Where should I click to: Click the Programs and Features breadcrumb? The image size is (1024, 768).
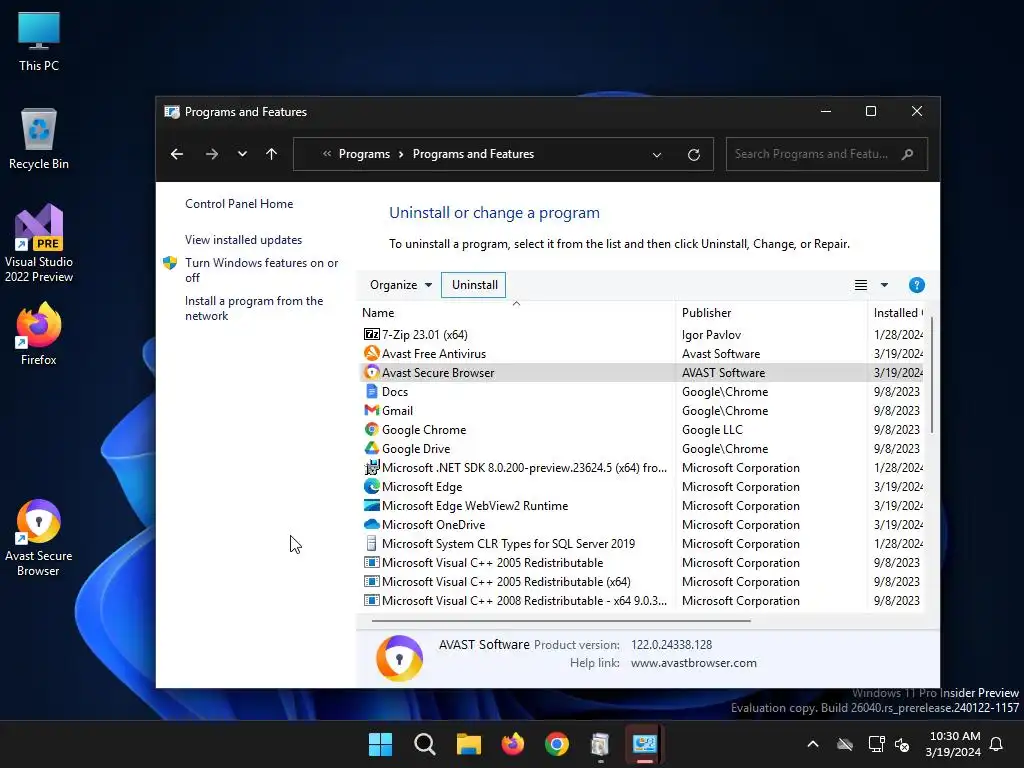pyautogui.click(x=473, y=154)
